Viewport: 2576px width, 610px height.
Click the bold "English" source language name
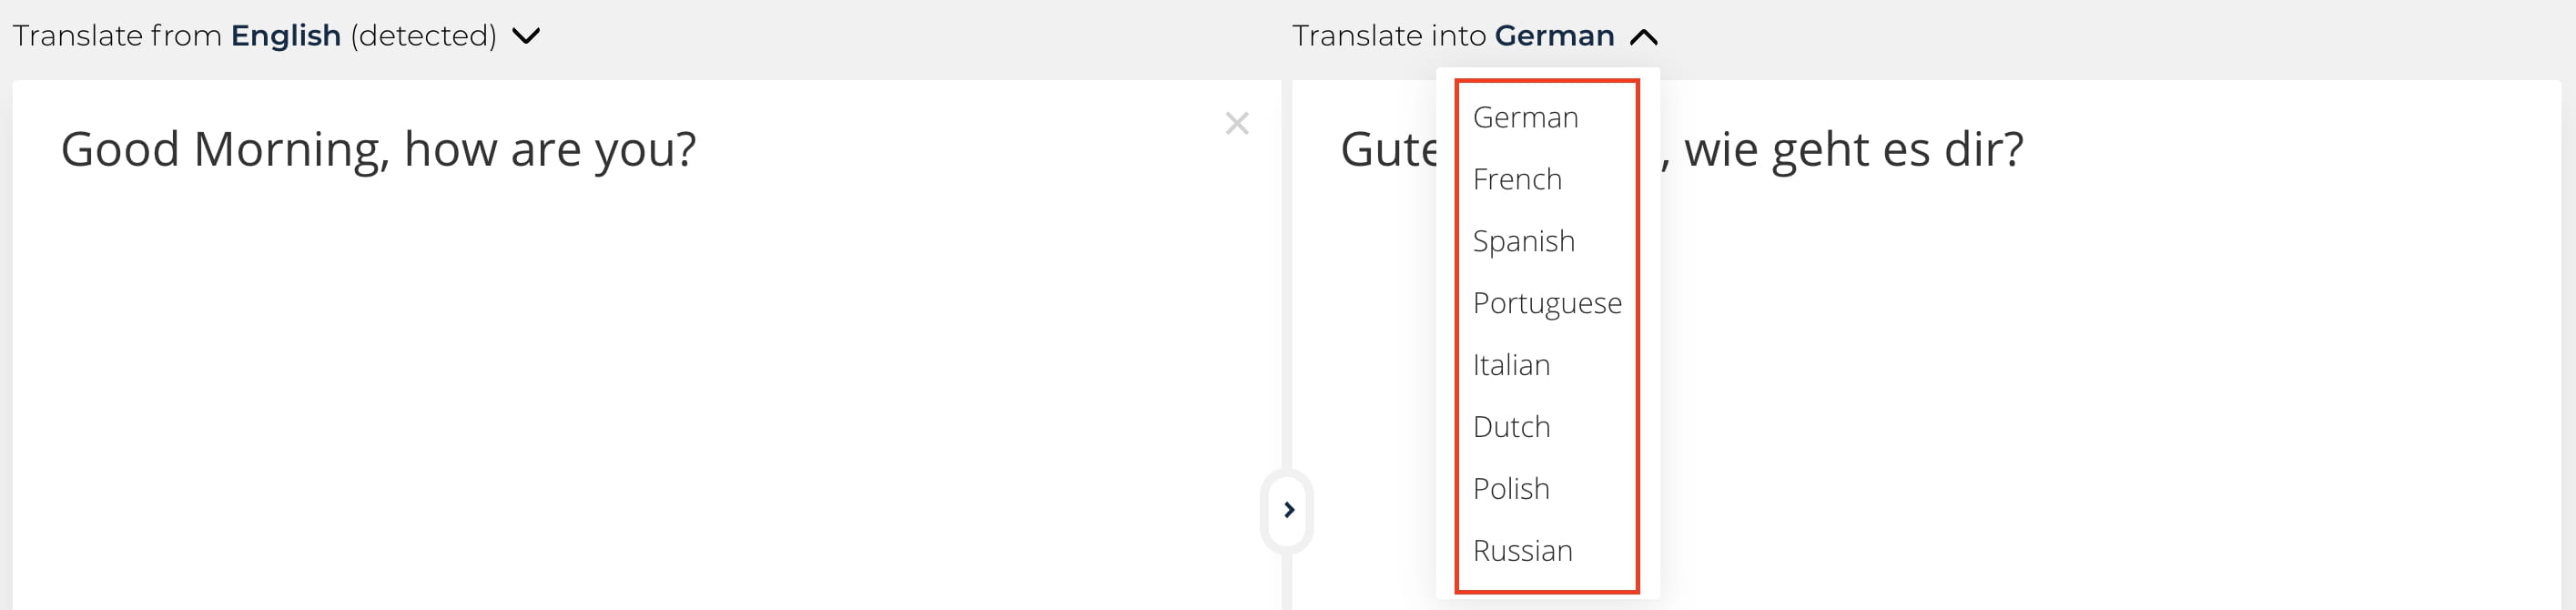click(286, 36)
